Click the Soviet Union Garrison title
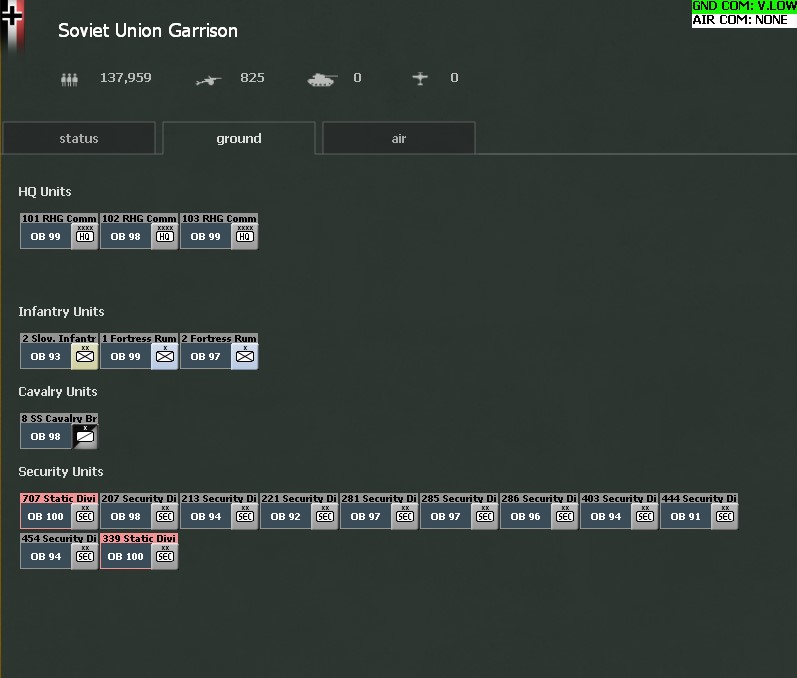The width and height of the screenshot is (797, 678). (x=148, y=30)
